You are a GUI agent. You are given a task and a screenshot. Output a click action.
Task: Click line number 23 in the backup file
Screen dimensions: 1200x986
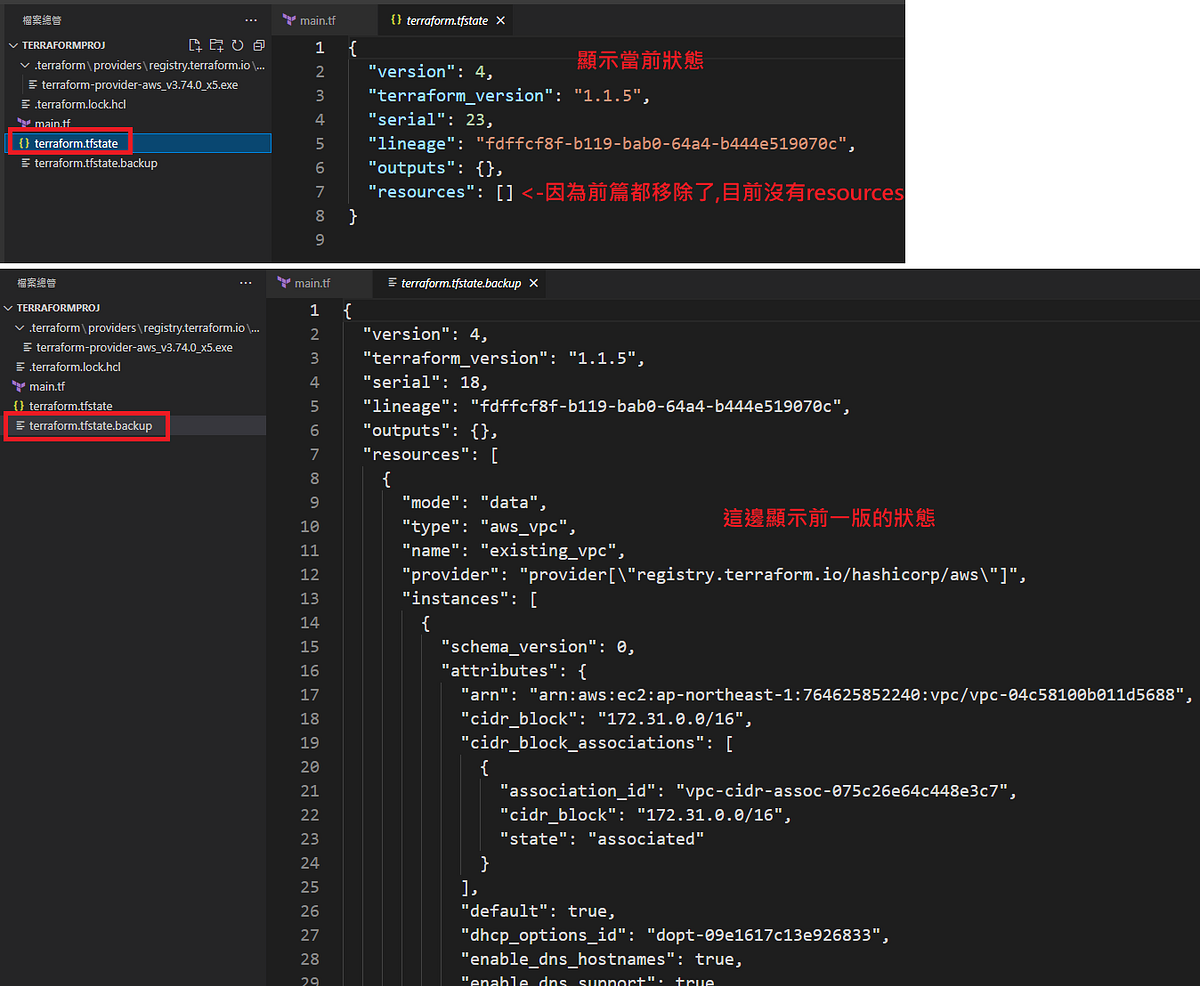point(310,838)
